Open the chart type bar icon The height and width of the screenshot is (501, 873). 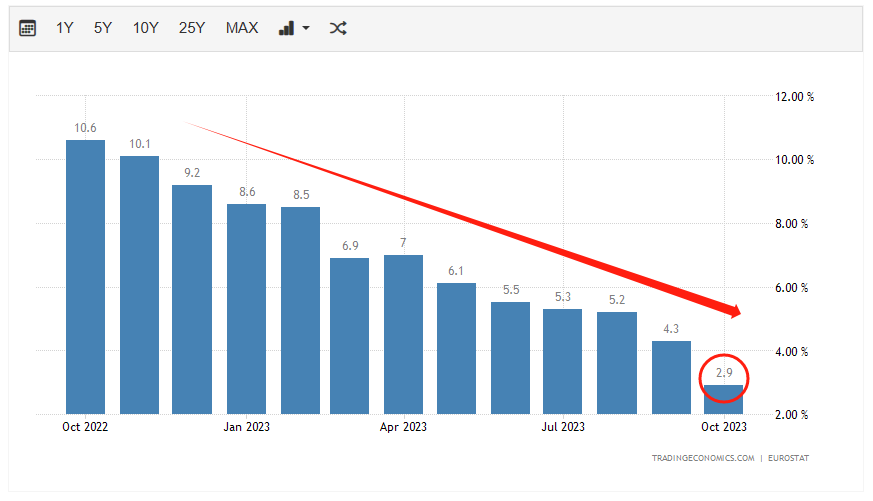point(286,28)
